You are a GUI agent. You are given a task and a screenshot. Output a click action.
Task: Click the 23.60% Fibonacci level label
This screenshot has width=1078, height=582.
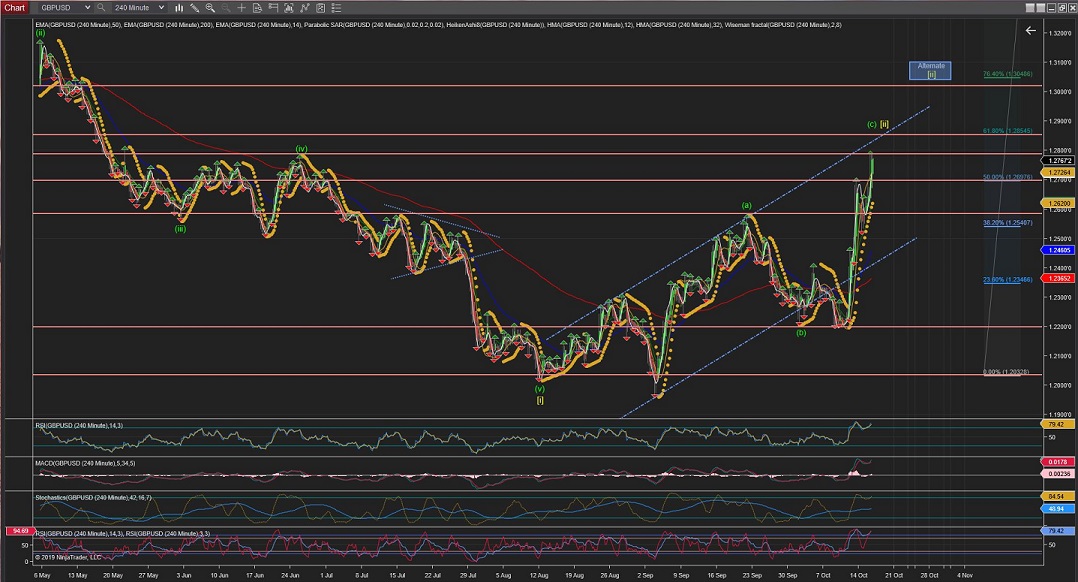(1007, 280)
